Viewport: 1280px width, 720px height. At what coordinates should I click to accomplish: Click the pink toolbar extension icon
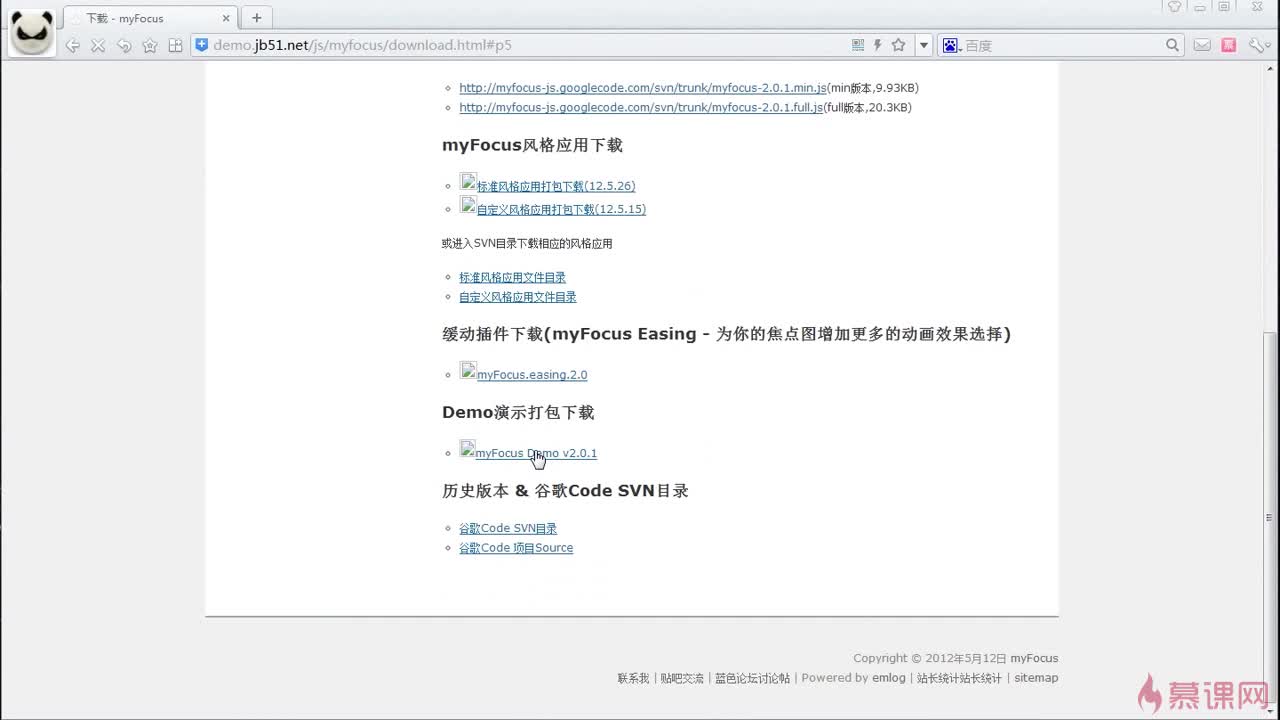click(x=1229, y=45)
